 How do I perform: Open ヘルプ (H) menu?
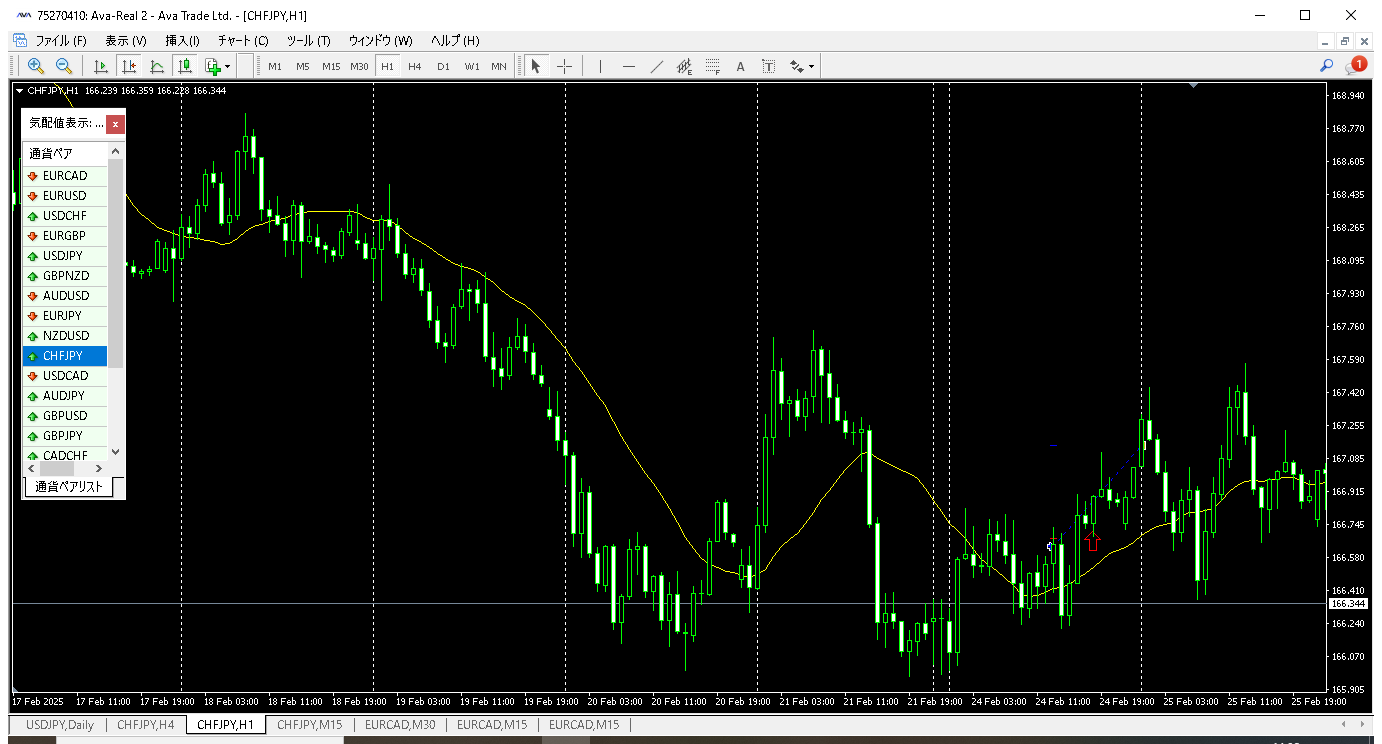tap(455, 41)
